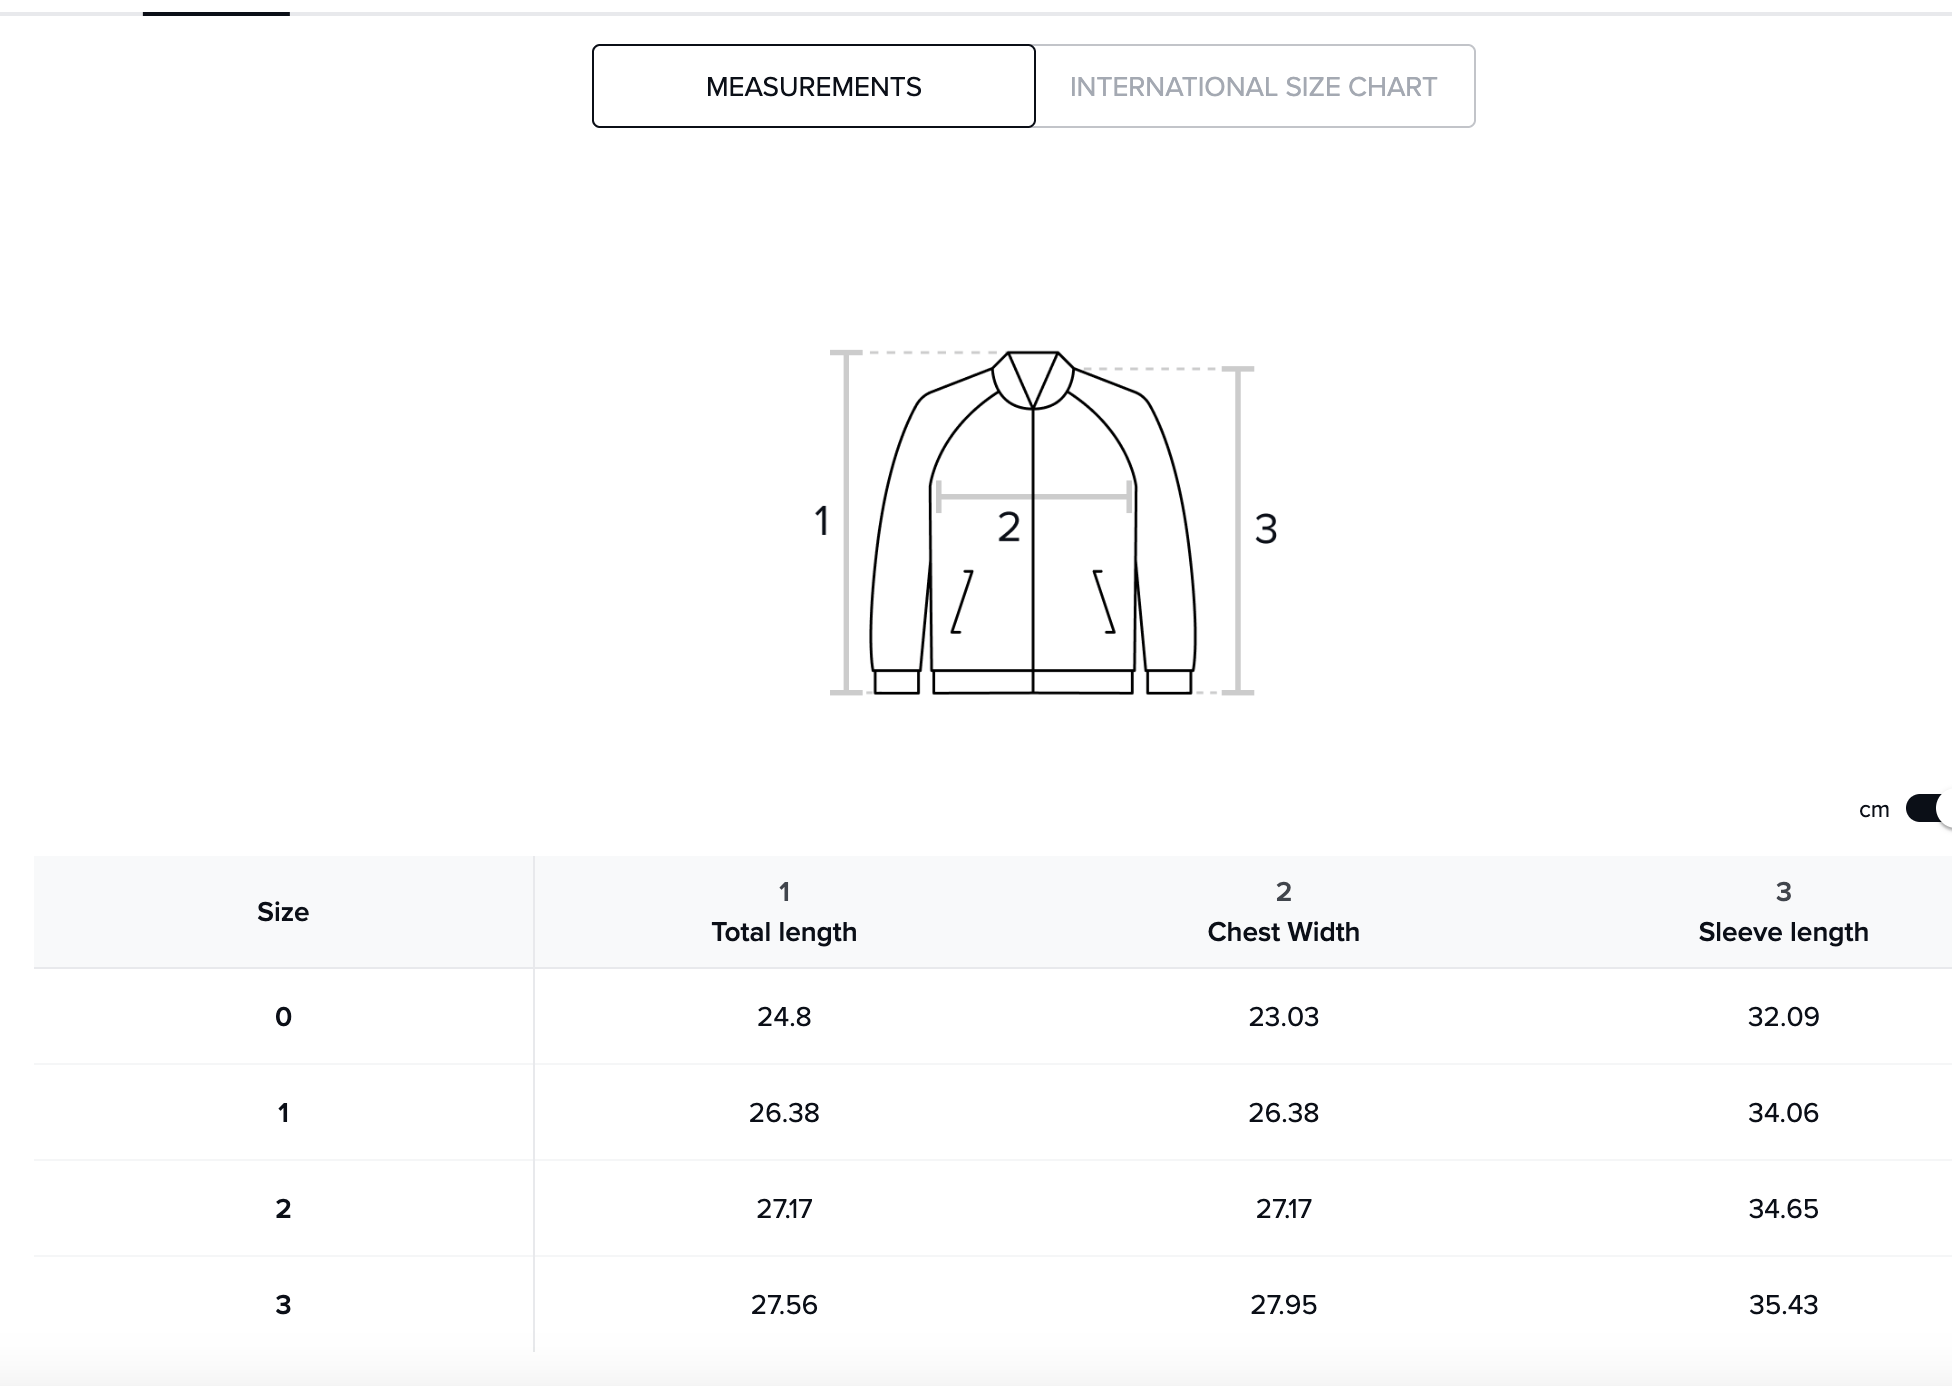Click size 2 row label
This screenshot has width=1952, height=1386.
[283, 1209]
